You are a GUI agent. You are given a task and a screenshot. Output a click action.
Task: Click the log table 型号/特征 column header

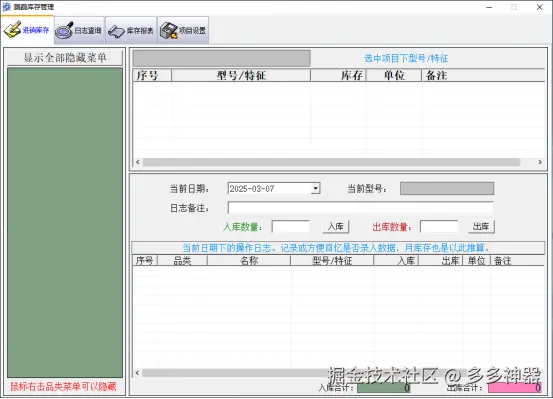(332, 261)
